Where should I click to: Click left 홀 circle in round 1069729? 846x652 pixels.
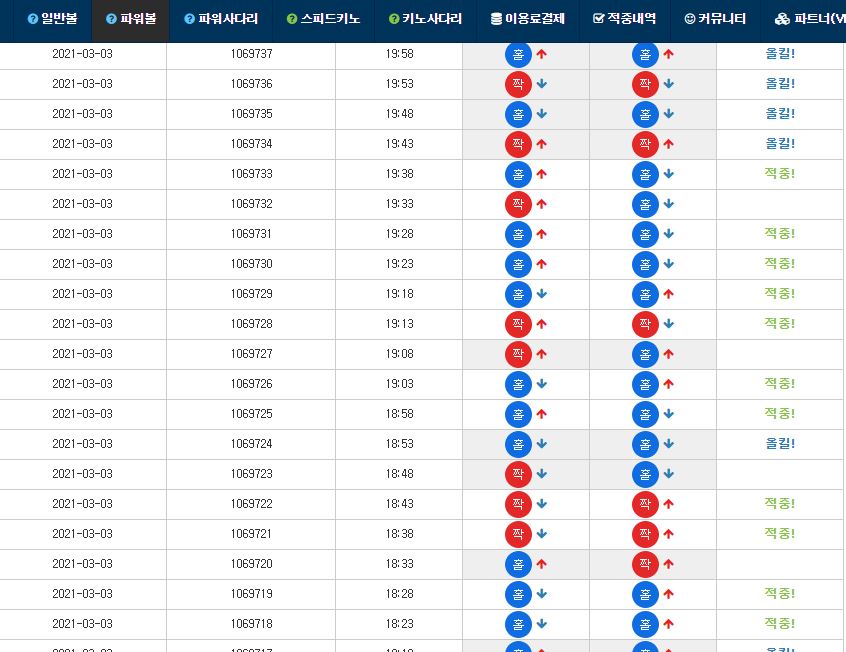tap(518, 294)
